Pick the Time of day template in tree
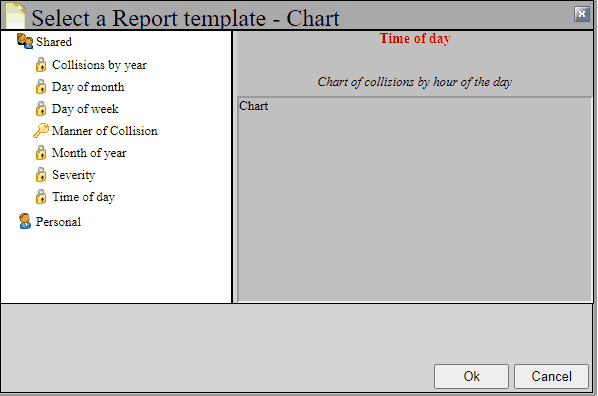 point(83,197)
